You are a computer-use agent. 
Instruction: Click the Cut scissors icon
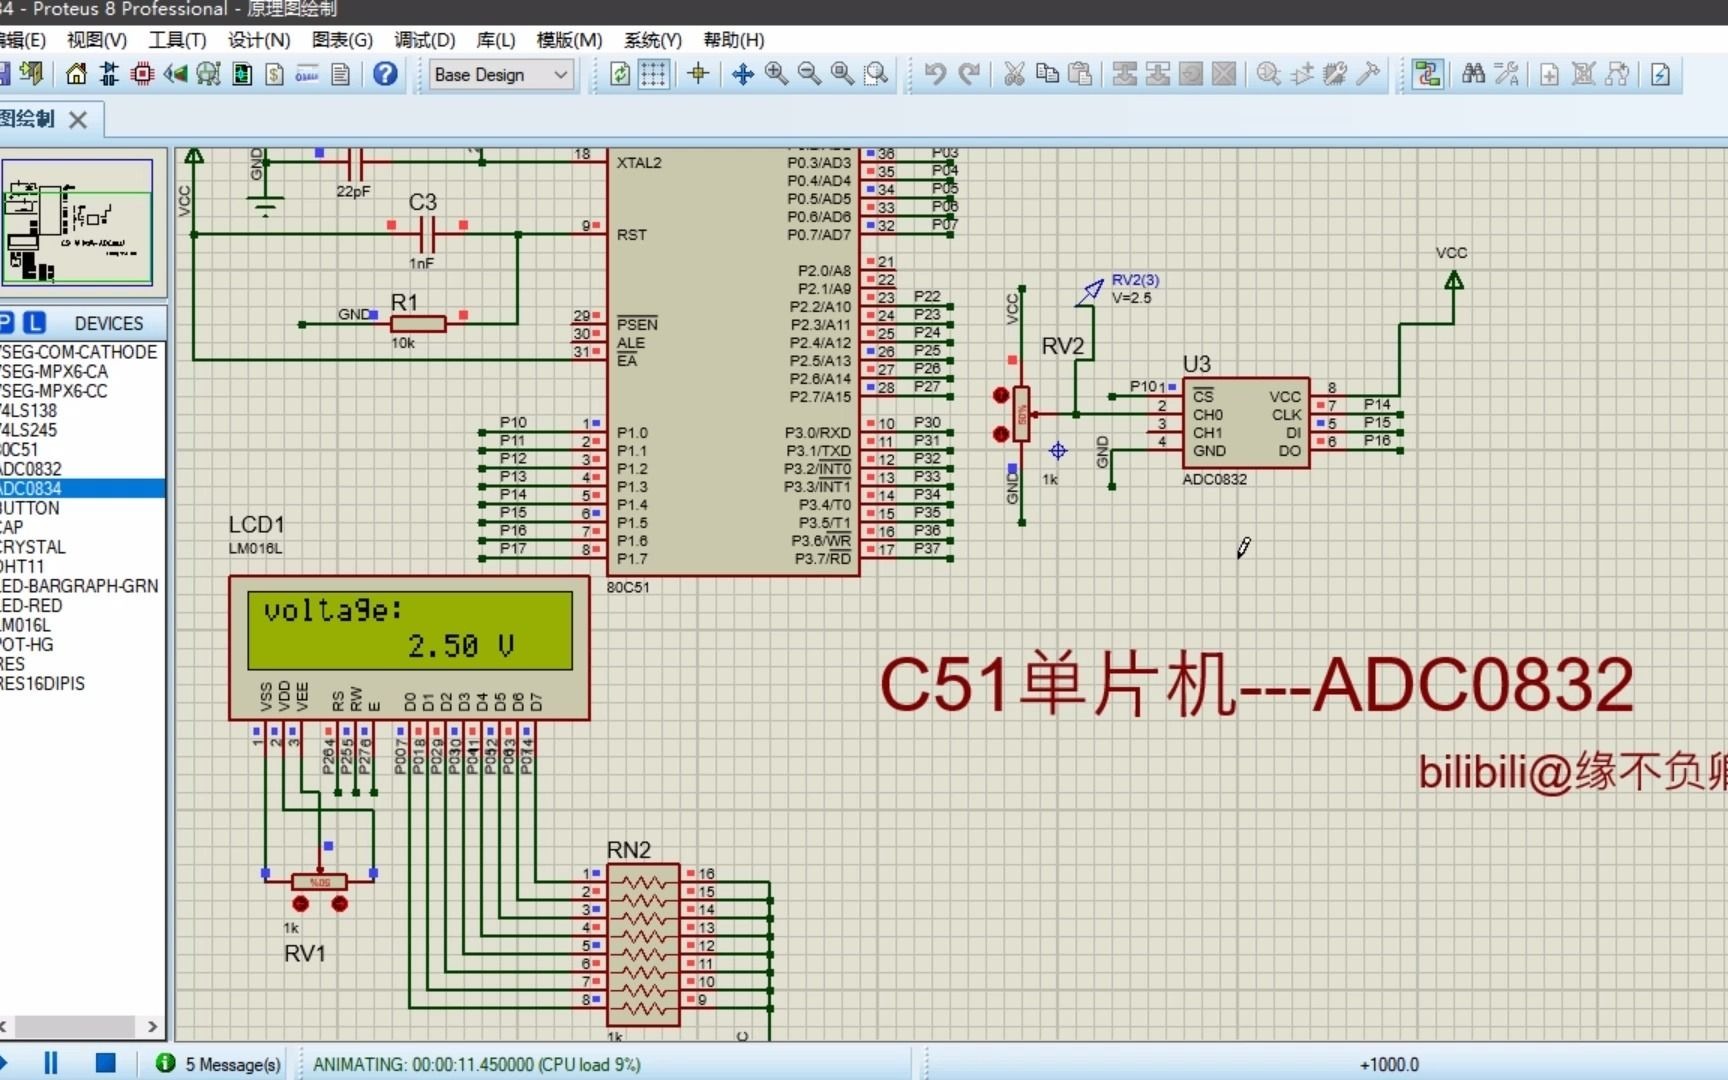tap(1014, 74)
